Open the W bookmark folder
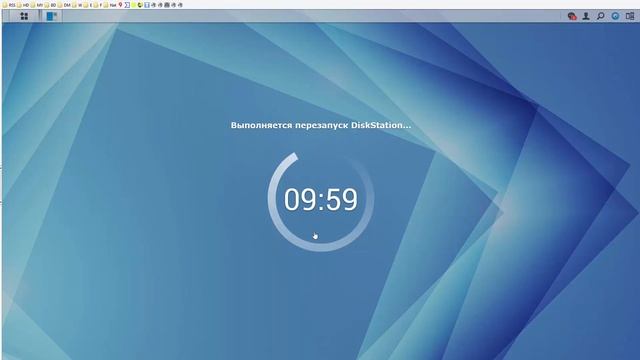Image resolution: width=640 pixels, height=360 pixels. (x=77, y=5)
